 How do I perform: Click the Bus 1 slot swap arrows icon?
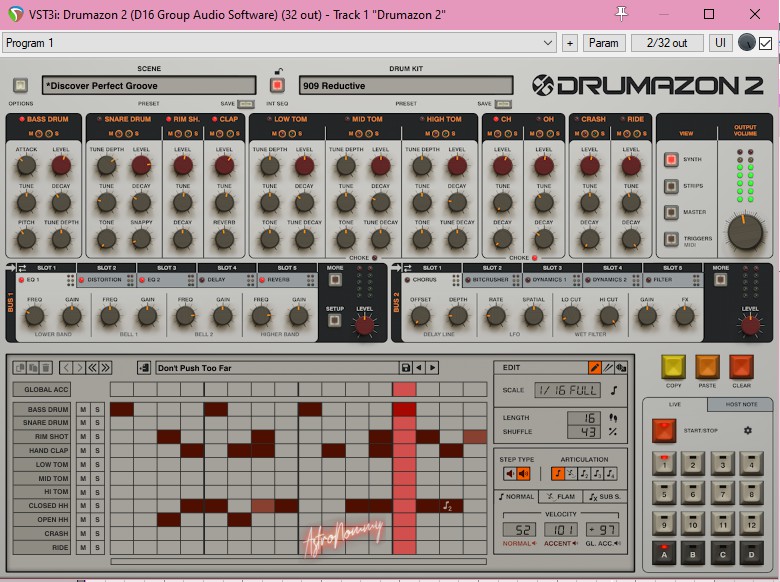click(22, 268)
